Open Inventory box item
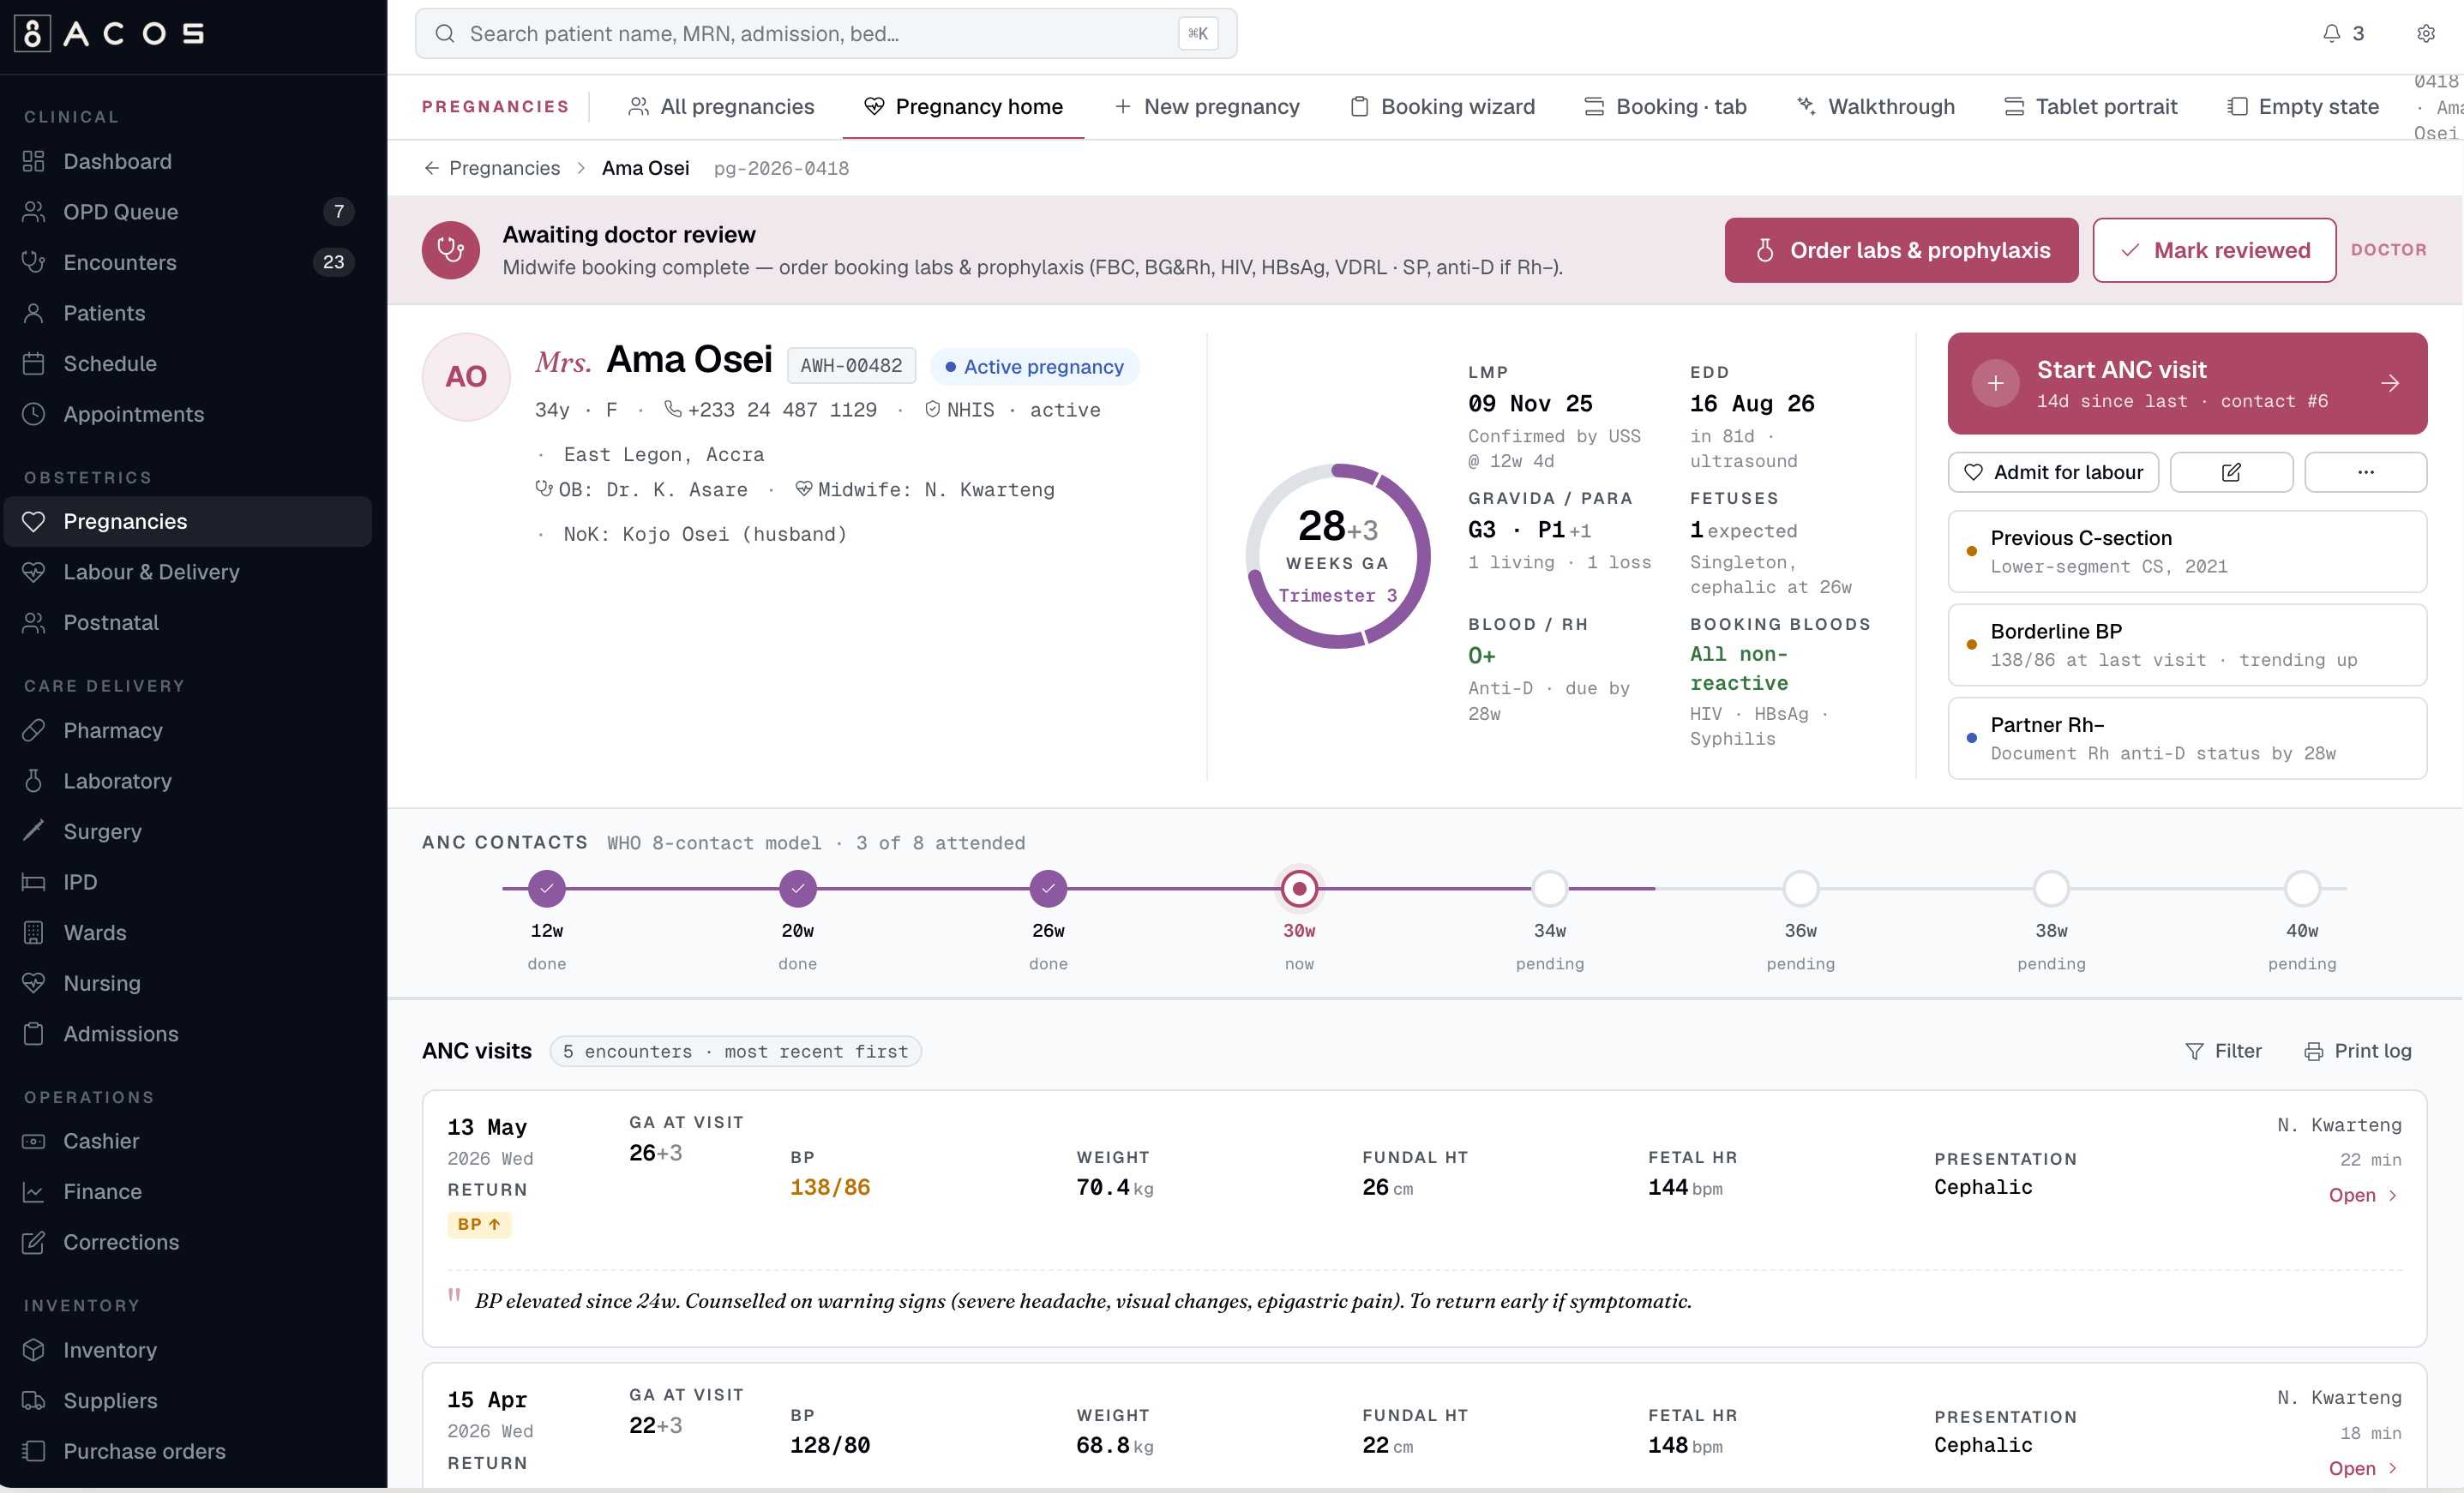 pos(188,1350)
